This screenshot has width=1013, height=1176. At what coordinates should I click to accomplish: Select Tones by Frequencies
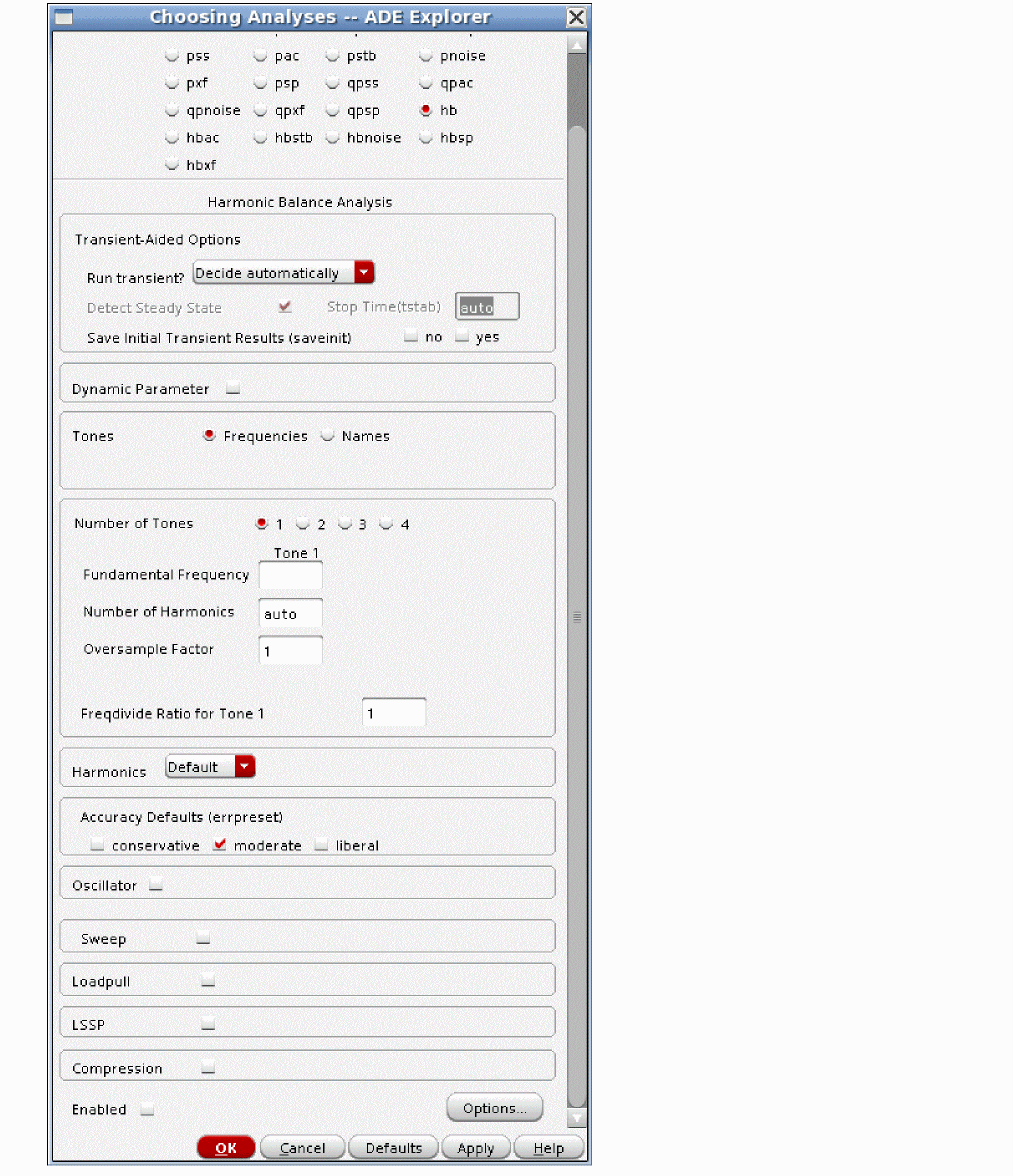209,436
